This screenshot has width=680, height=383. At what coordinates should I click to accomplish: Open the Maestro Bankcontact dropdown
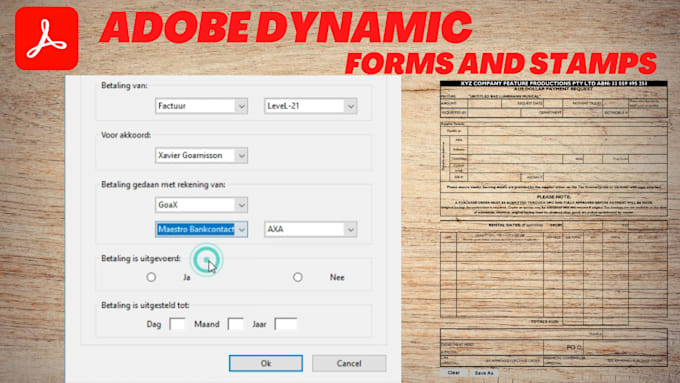point(201,229)
